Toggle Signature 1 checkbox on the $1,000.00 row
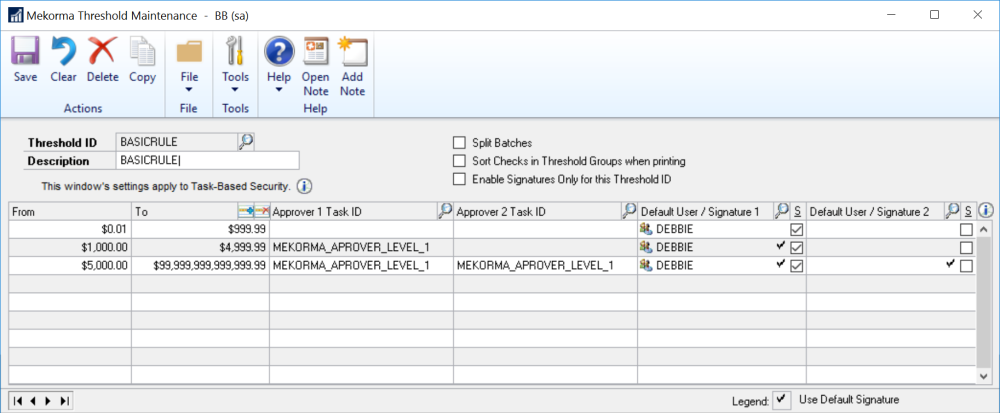Viewport: 1000px width, 413px height. tap(797, 248)
